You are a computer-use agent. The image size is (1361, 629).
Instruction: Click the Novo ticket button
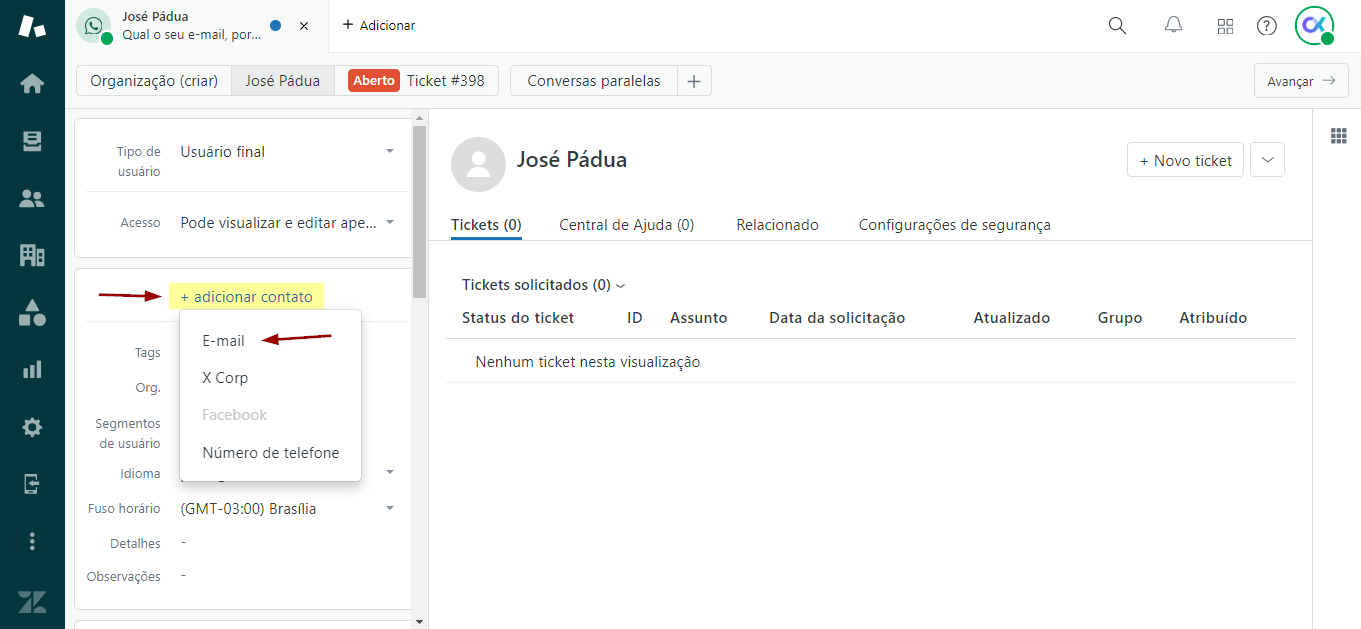click(1185, 160)
